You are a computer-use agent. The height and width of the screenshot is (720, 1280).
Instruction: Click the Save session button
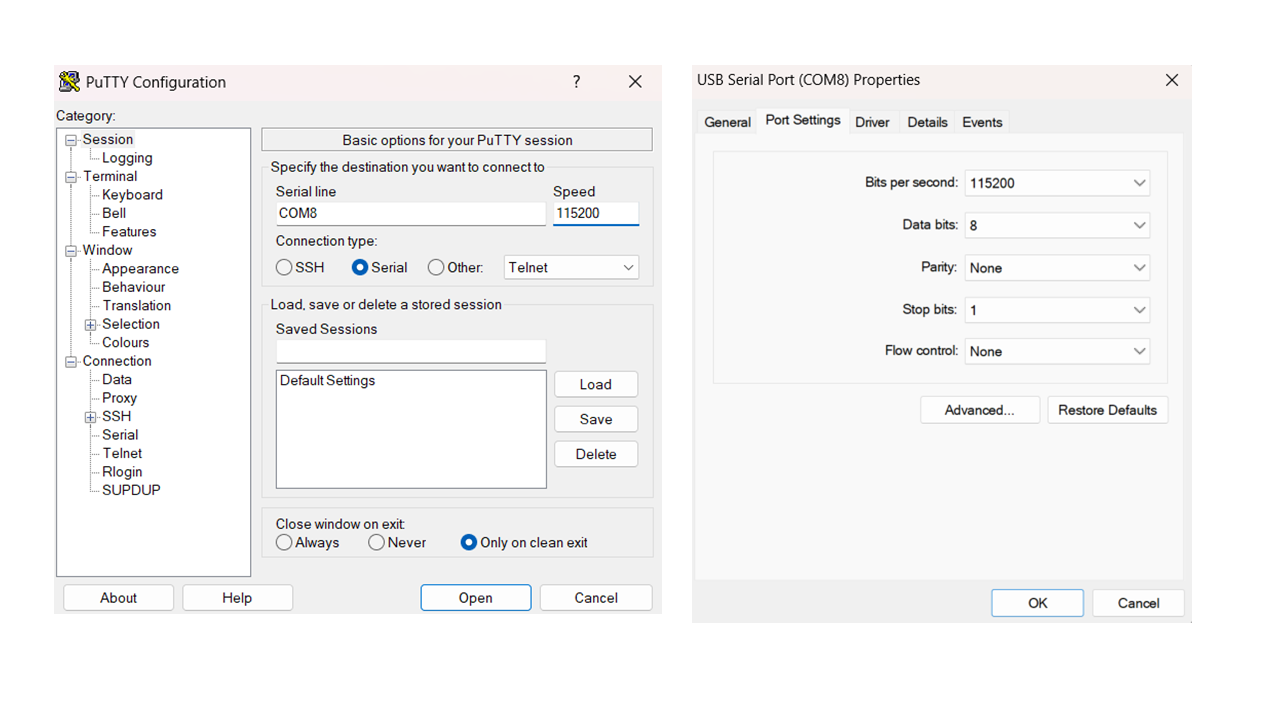click(x=596, y=419)
